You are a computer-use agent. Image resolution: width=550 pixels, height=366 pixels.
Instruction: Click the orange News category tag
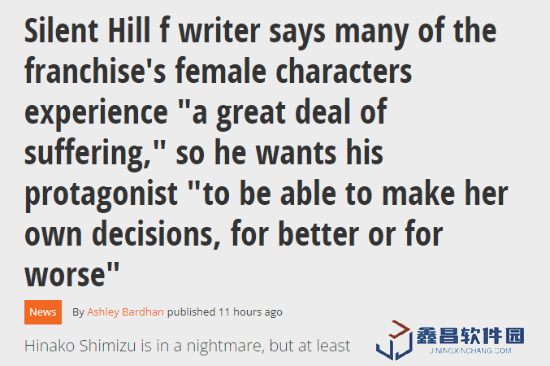click(x=43, y=312)
